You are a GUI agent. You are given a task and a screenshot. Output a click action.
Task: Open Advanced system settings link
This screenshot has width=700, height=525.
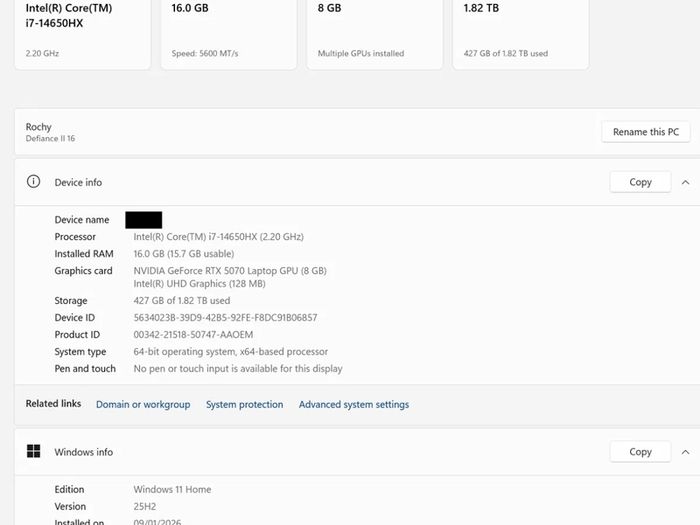(354, 404)
